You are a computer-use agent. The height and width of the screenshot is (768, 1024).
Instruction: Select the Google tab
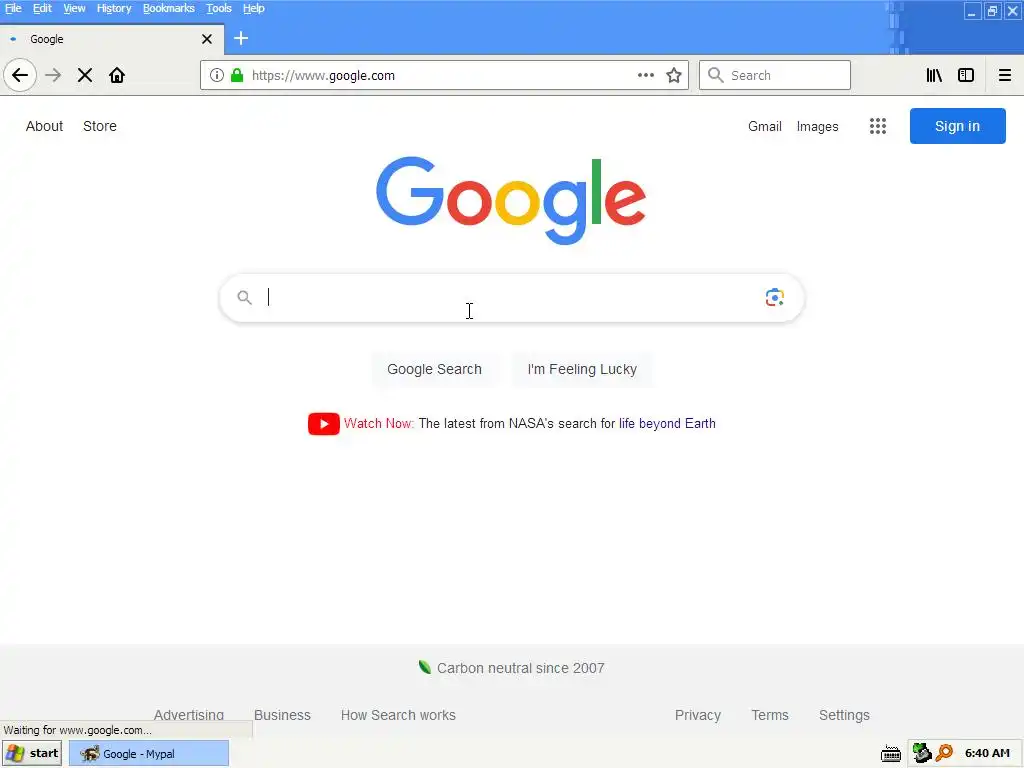(111, 39)
